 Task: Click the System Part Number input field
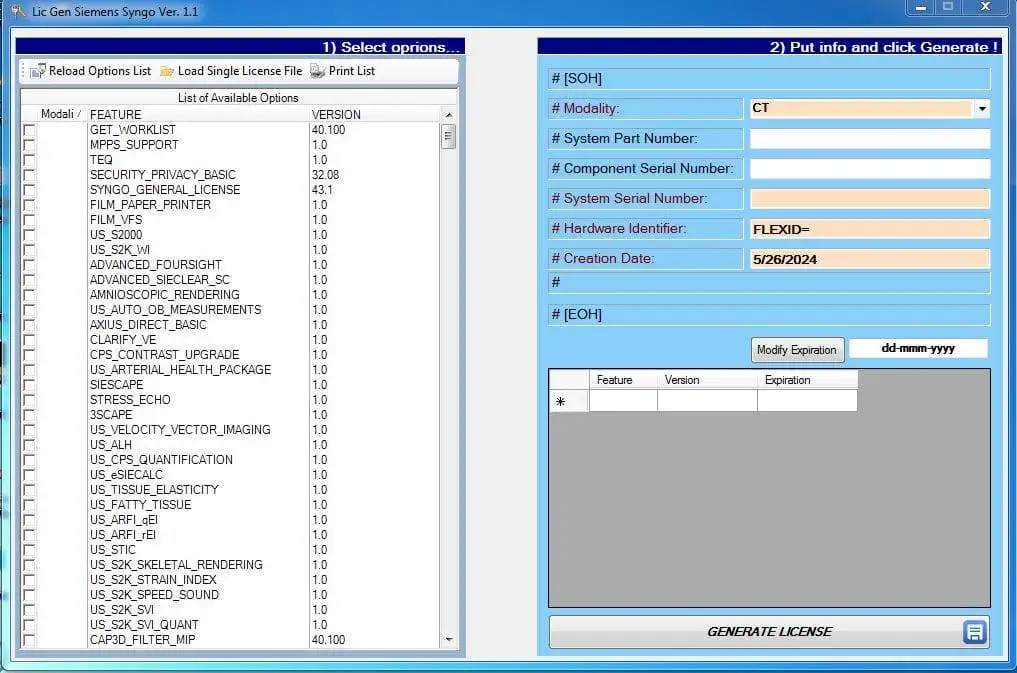pyautogui.click(x=868, y=138)
